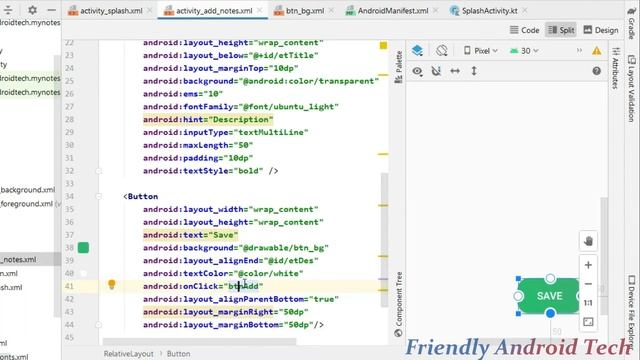Open the Palette side panel

pyautogui.click(x=398, y=67)
